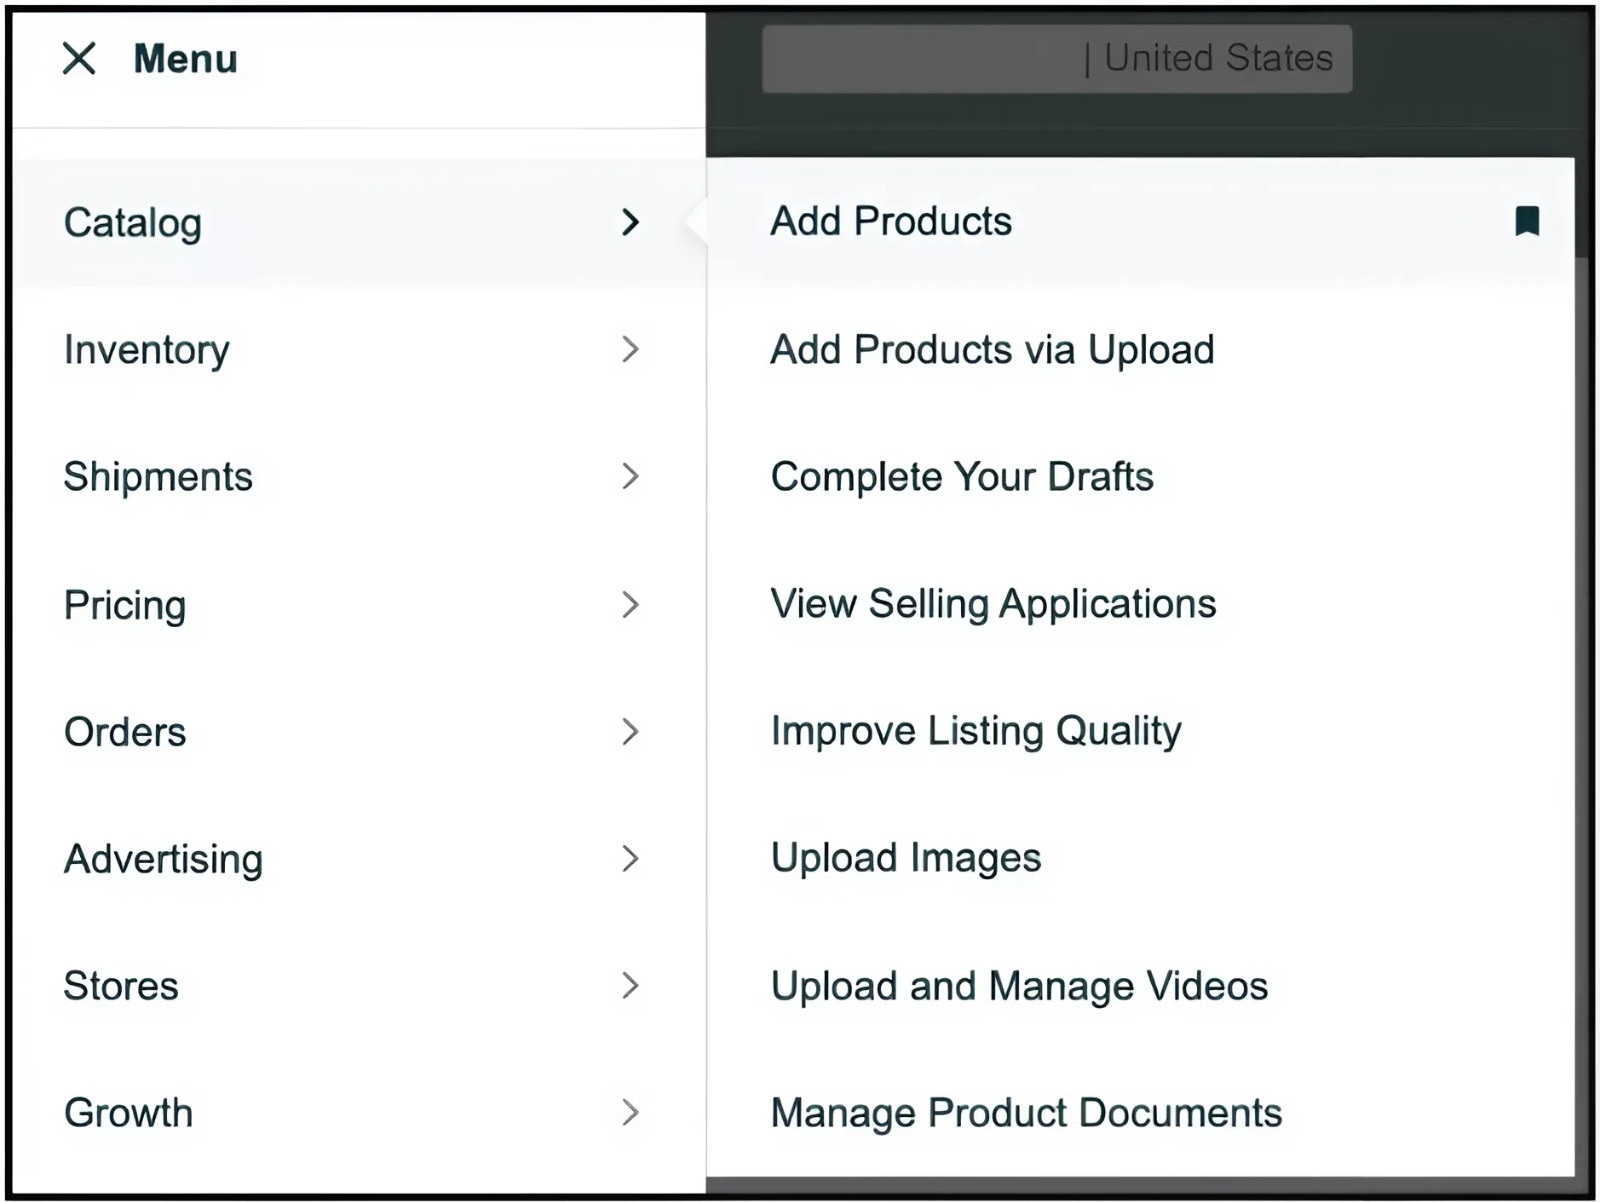Image resolution: width=1600 pixels, height=1202 pixels.
Task: Select Manage Product Documents
Action: click(1026, 1113)
